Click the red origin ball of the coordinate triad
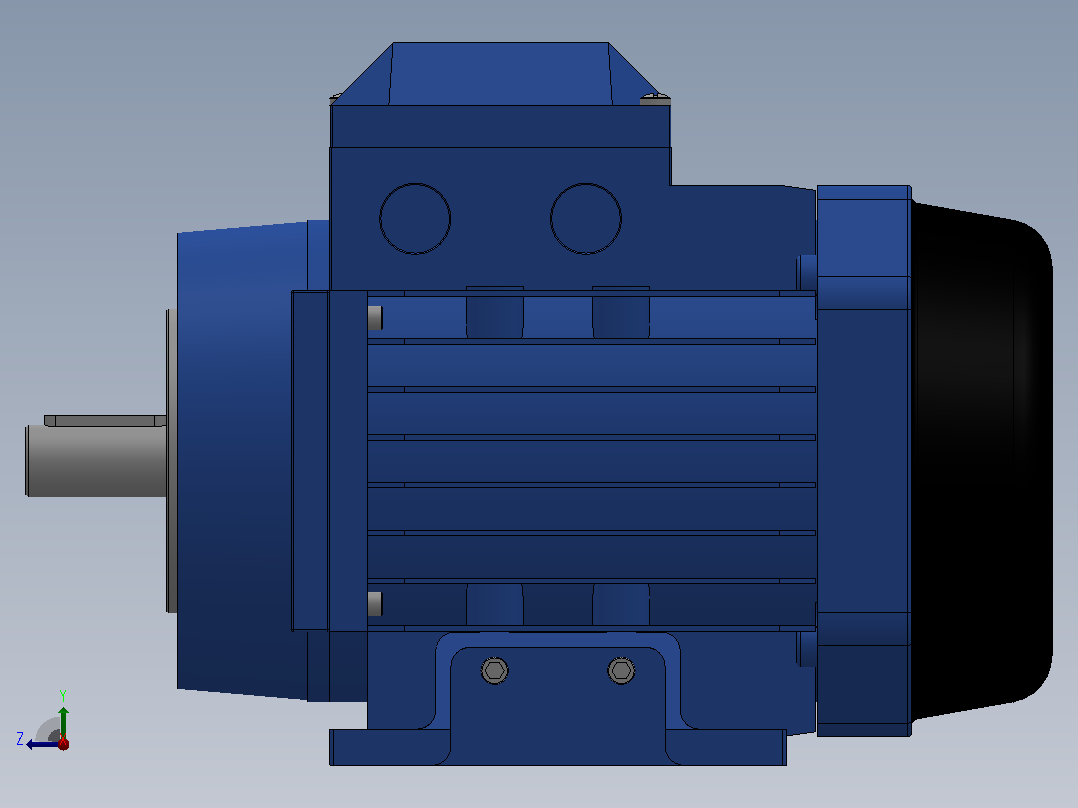 (x=63, y=743)
